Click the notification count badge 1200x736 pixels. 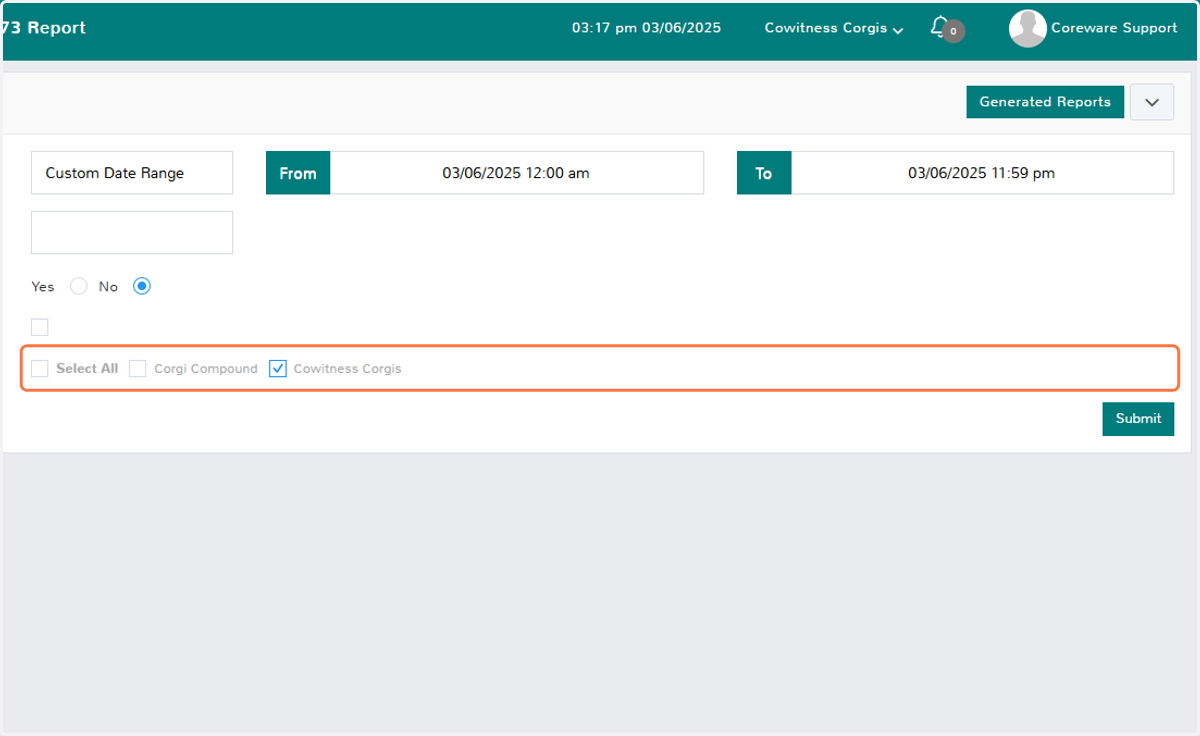(x=953, y=32)
